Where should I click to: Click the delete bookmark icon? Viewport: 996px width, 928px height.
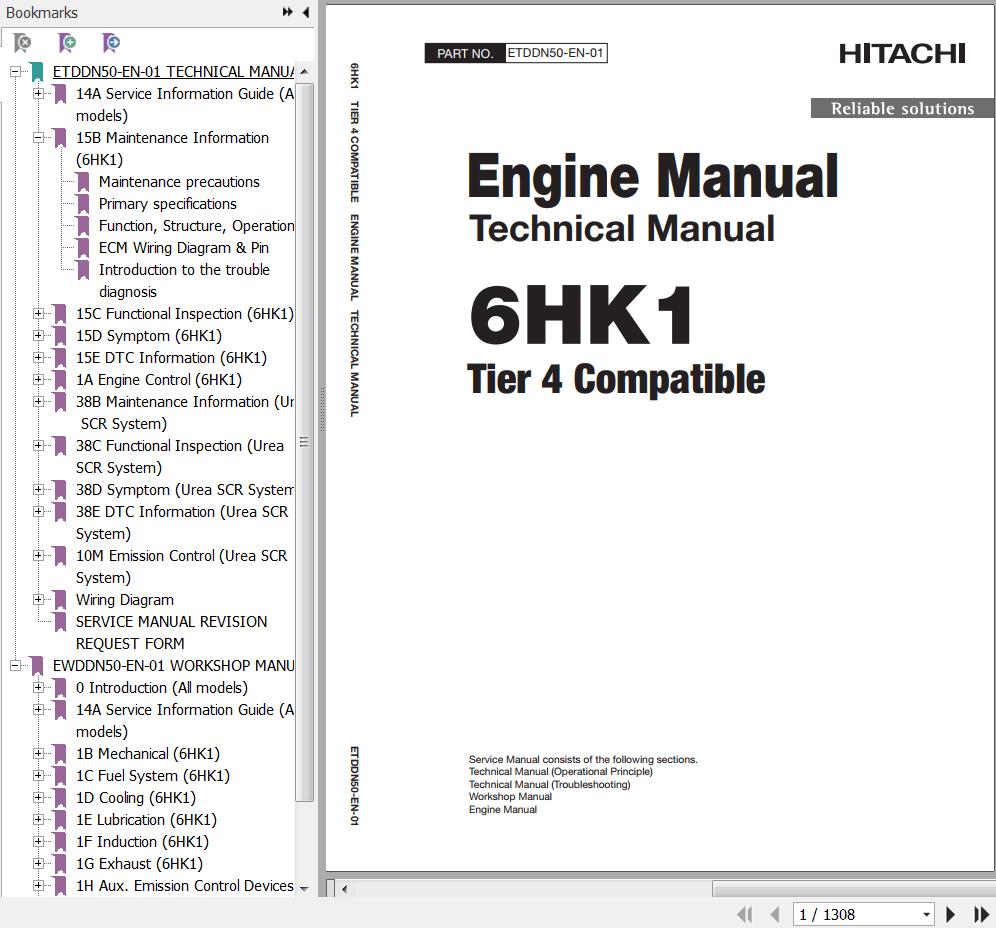(x=22, y=43)
